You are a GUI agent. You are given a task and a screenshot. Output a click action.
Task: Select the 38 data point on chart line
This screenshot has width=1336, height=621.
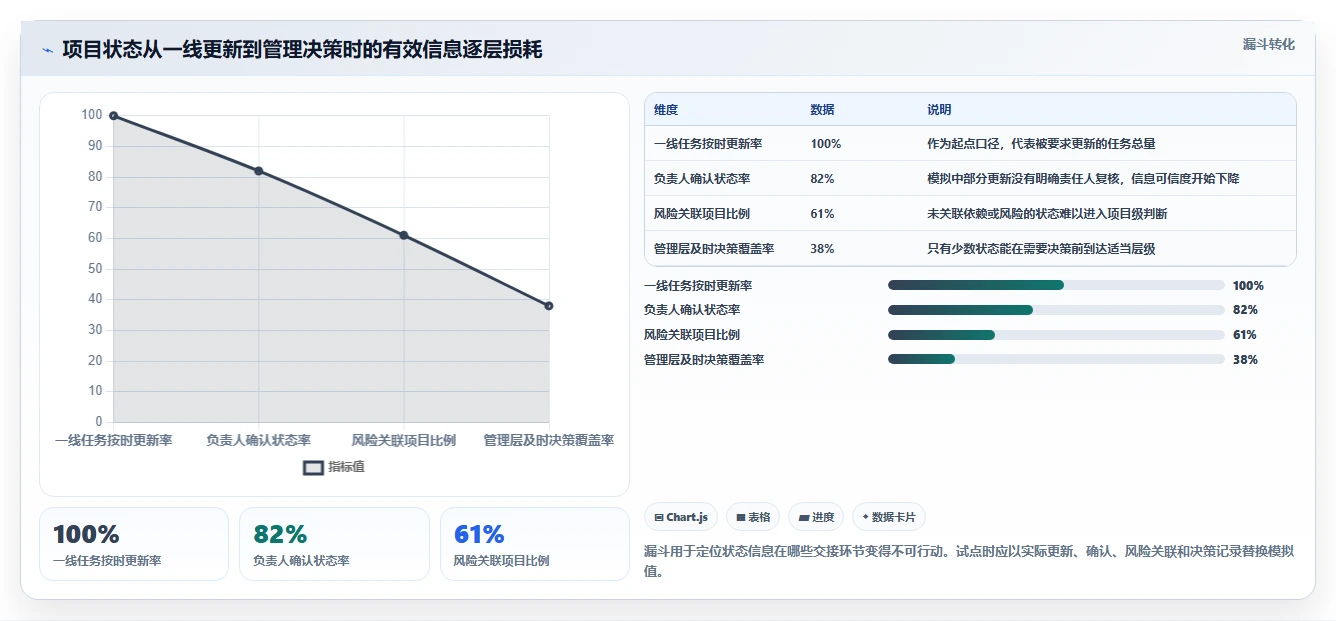(x=549, y=306)
